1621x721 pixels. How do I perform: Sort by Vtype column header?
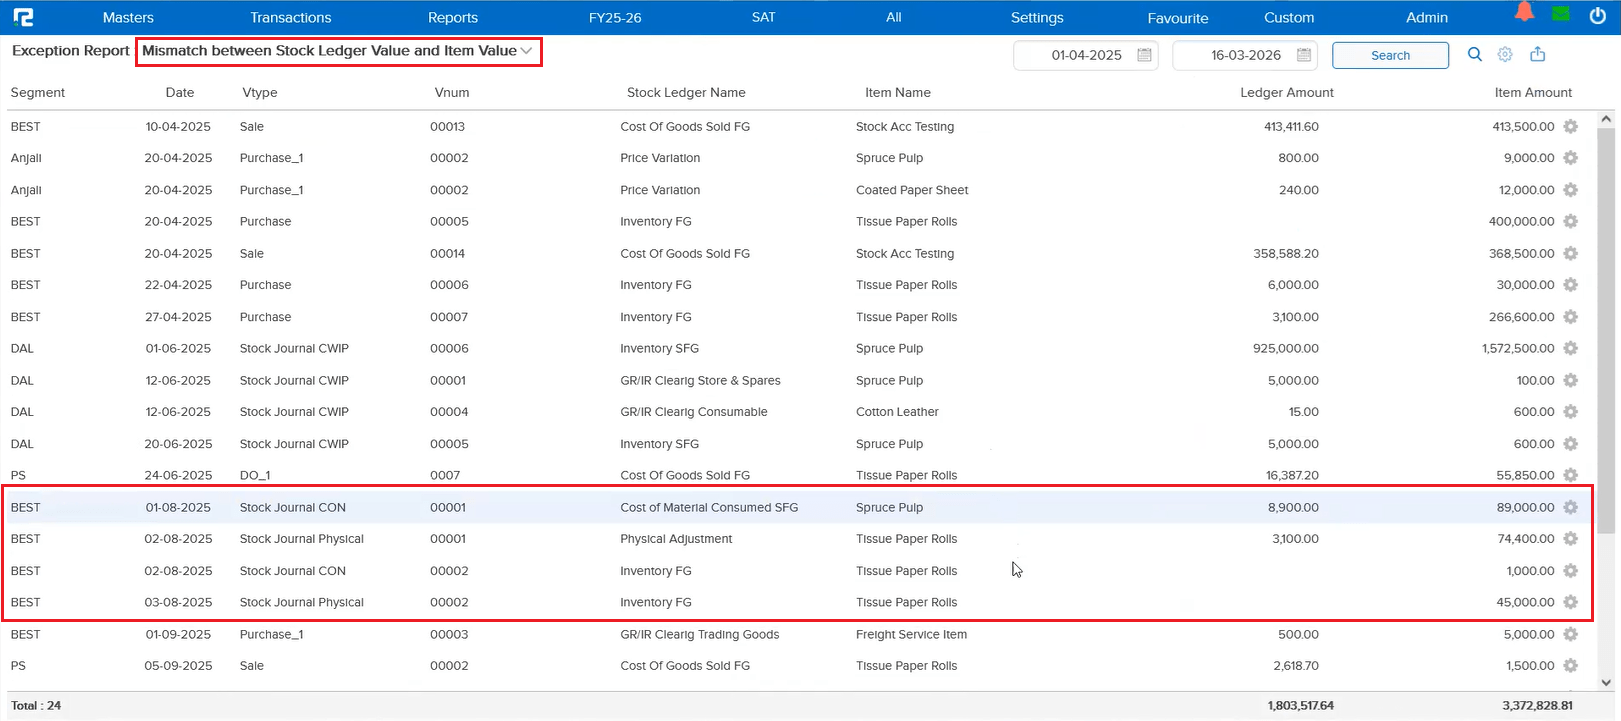click(260, 93)
